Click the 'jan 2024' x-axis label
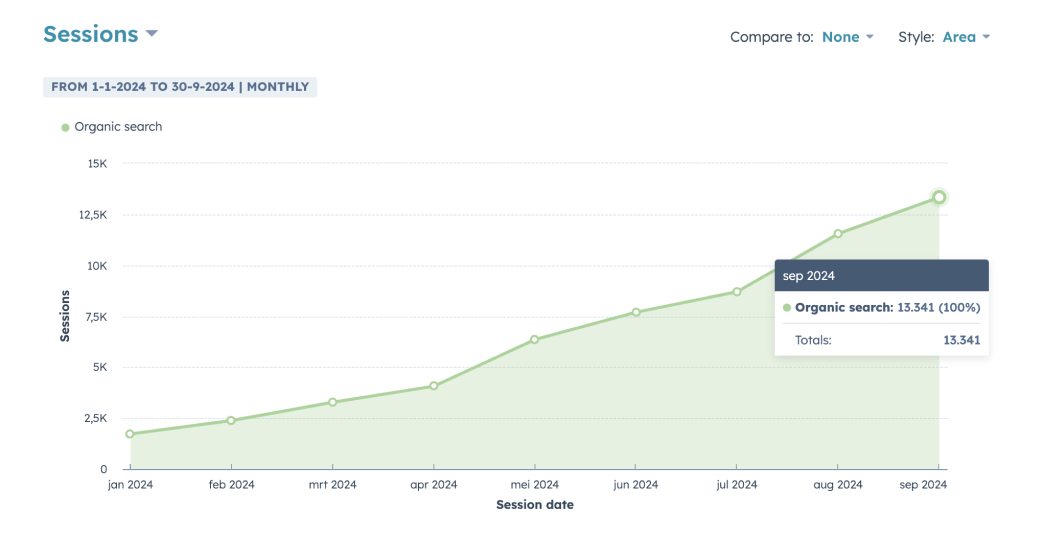Image resolution: width=1043 pixels, height=550 pixels. [x=130, y=485]
